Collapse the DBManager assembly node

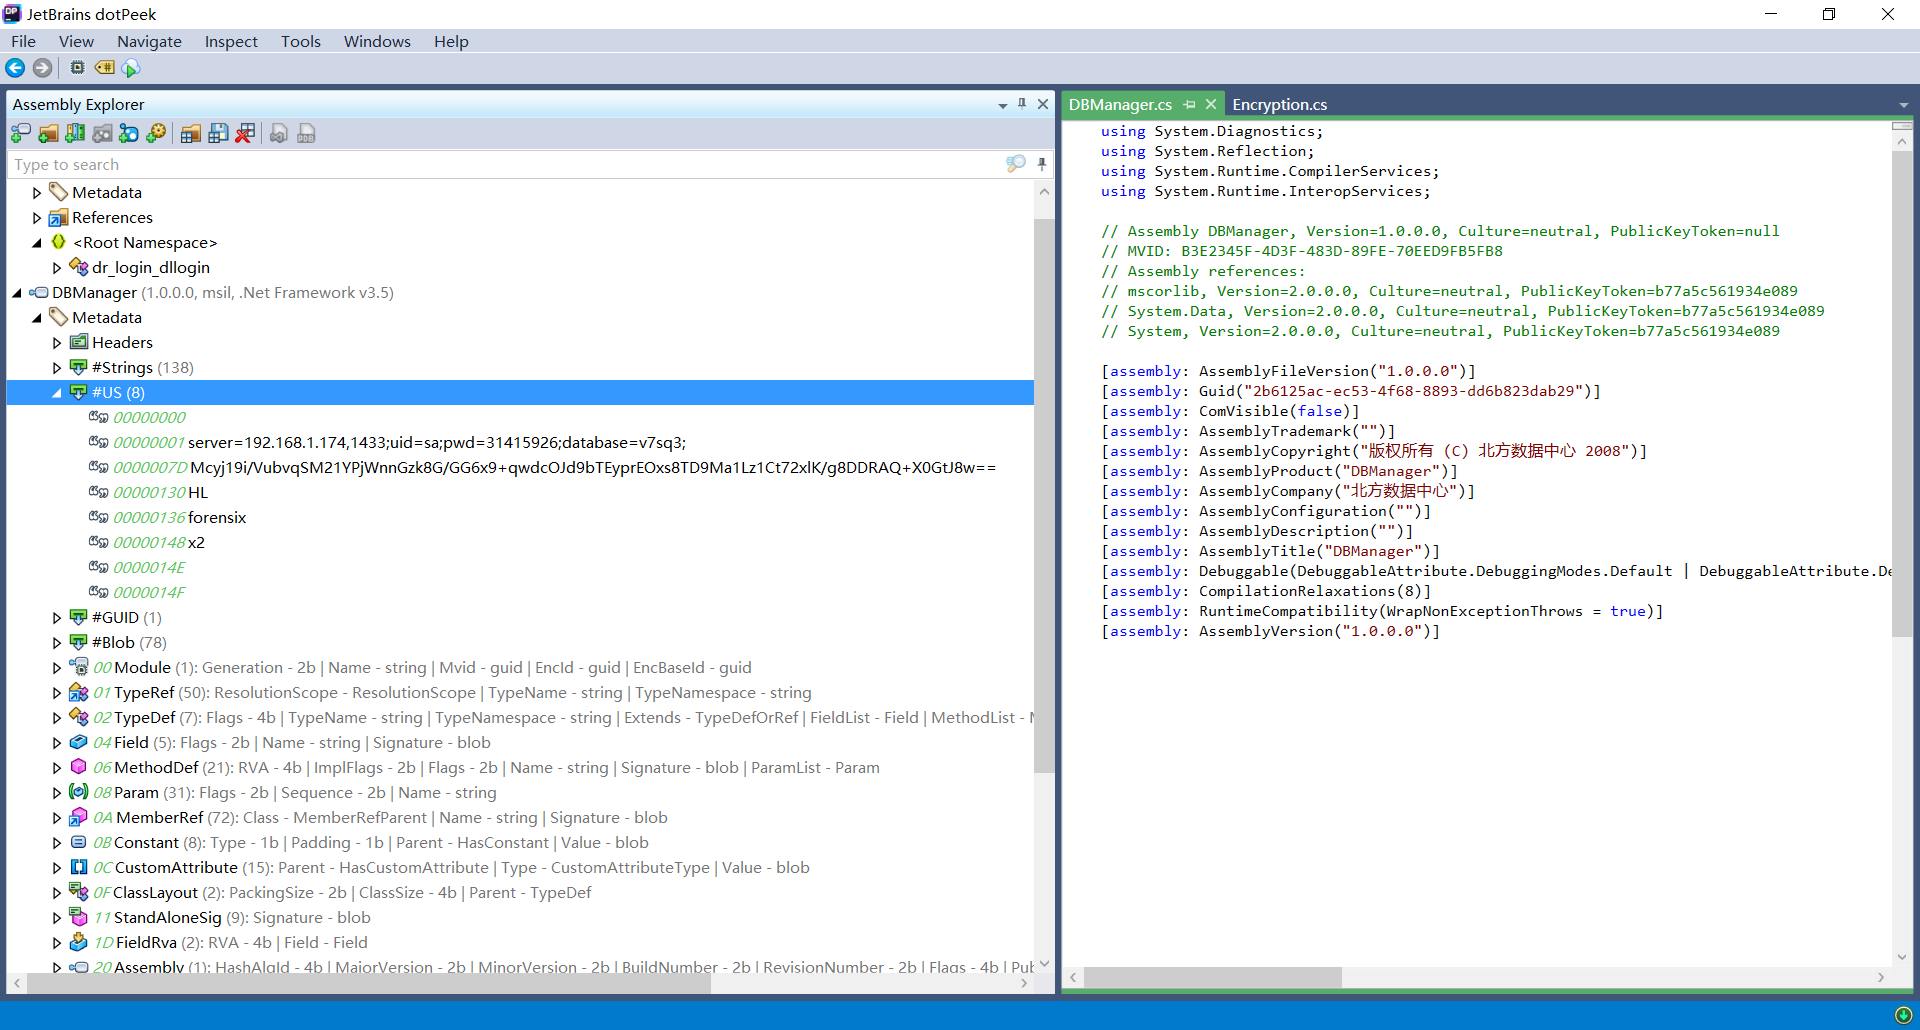click(17, 293)
